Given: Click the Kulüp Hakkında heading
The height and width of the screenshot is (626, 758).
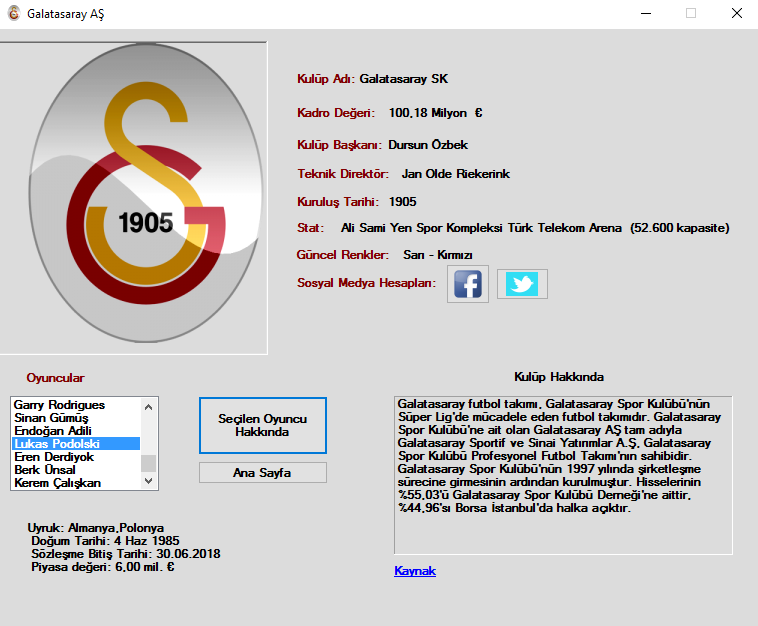Looking at the screenshot, I should click(x=558, y=377).
